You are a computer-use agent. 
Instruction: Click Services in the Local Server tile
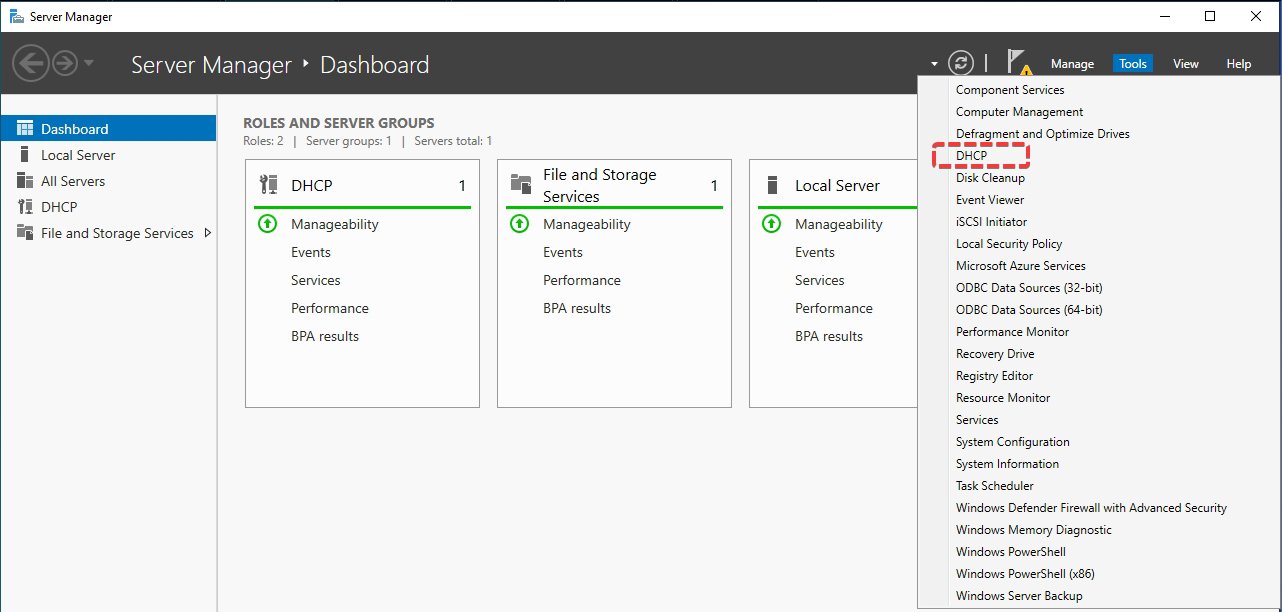(x=820, y=280)
